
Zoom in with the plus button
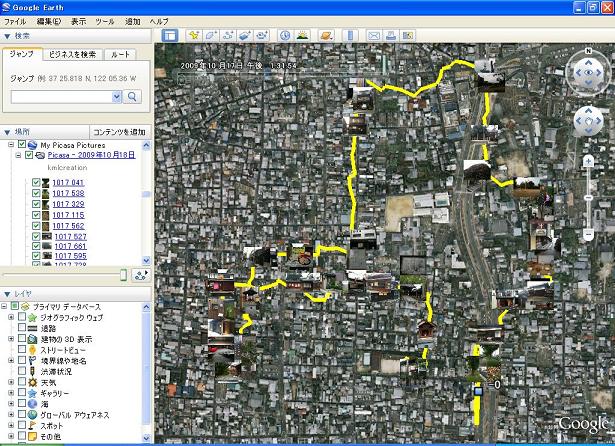pyautogui.click(x=588, y=161)
